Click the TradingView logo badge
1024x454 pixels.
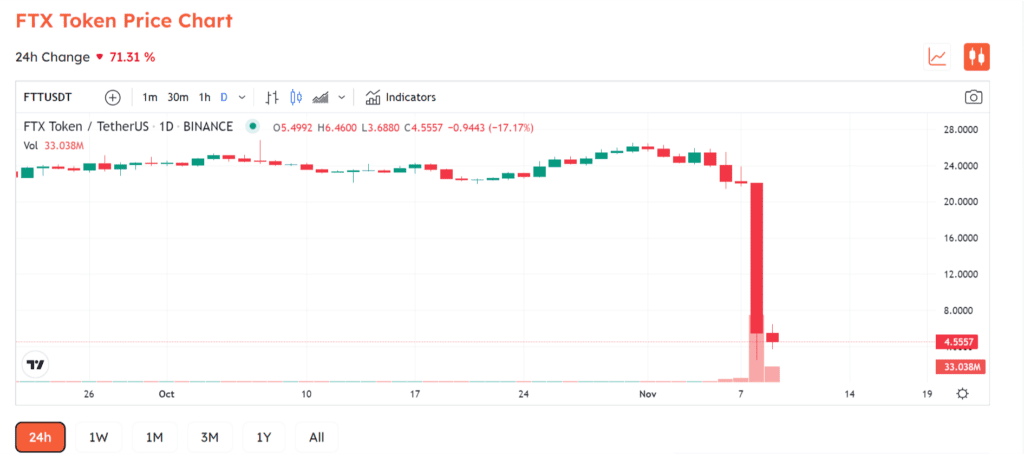coord(37,365)
